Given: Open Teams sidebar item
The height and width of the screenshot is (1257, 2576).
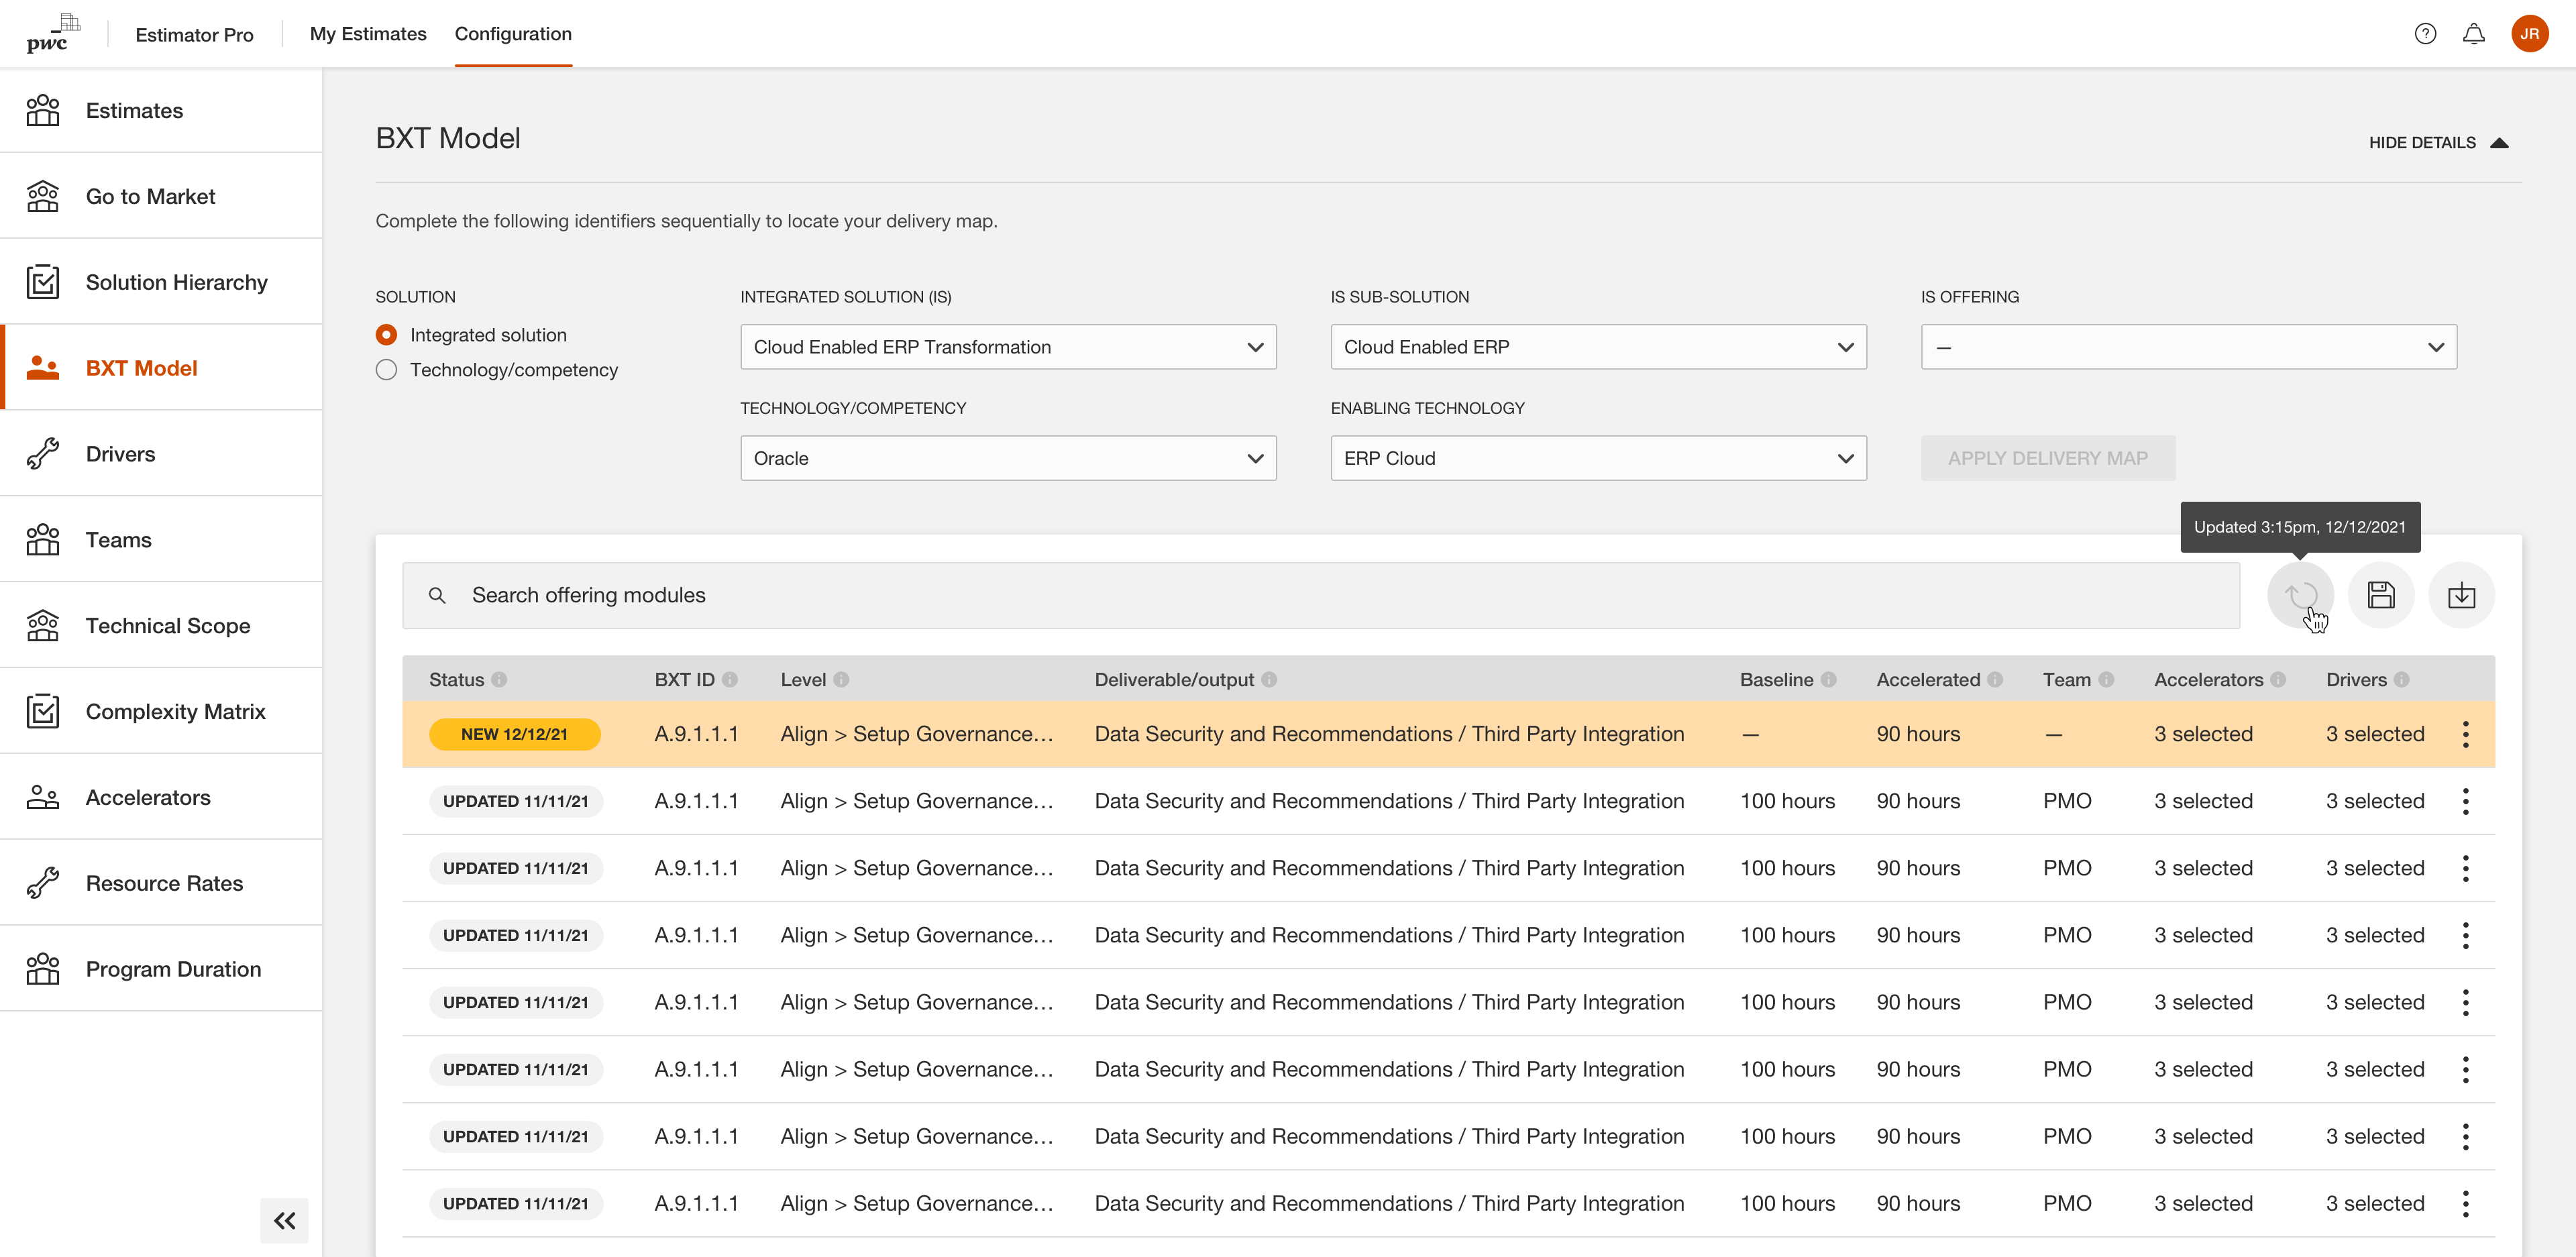Looking at the screenshot, I should [161, 540].
